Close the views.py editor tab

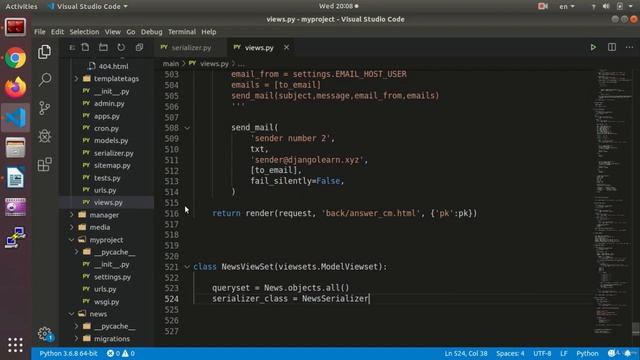[287, 47]
